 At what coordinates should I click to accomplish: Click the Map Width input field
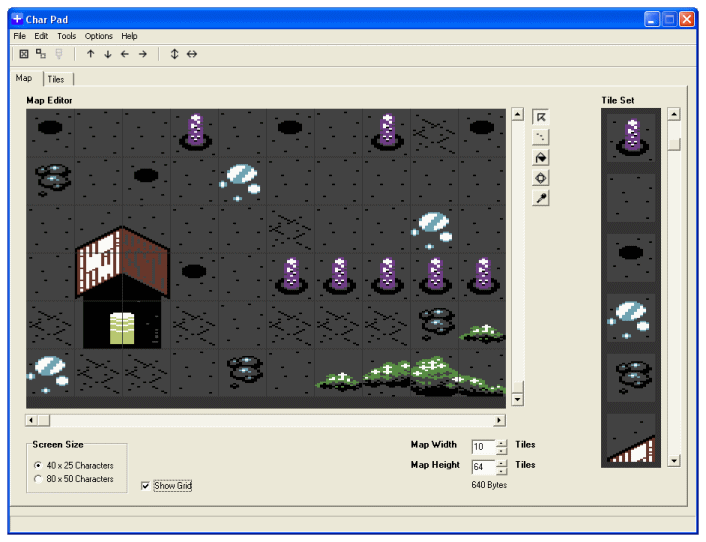484,447
